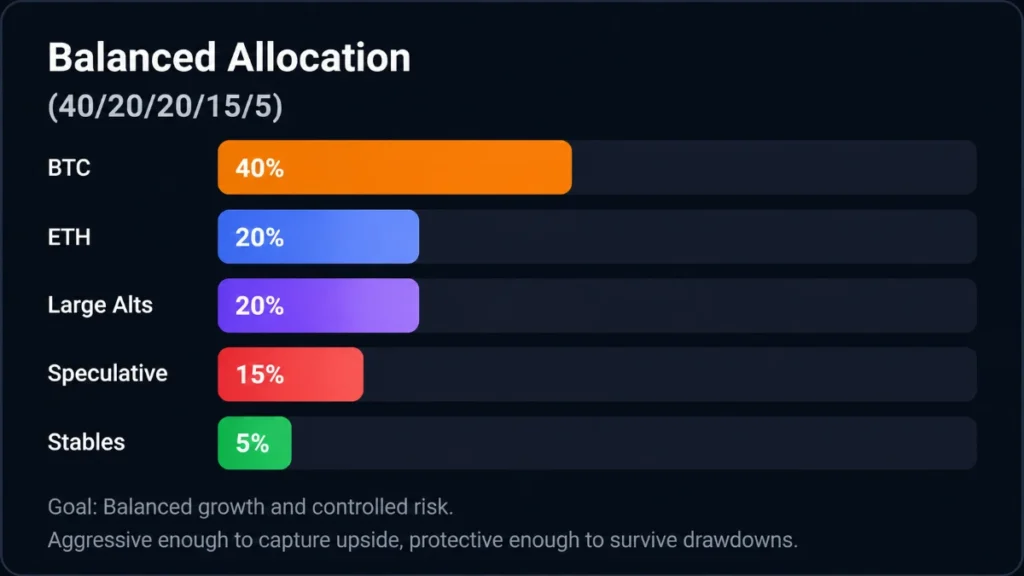
Task: Click the 40% value inside orange bar
Action: (x=259, y=168)
